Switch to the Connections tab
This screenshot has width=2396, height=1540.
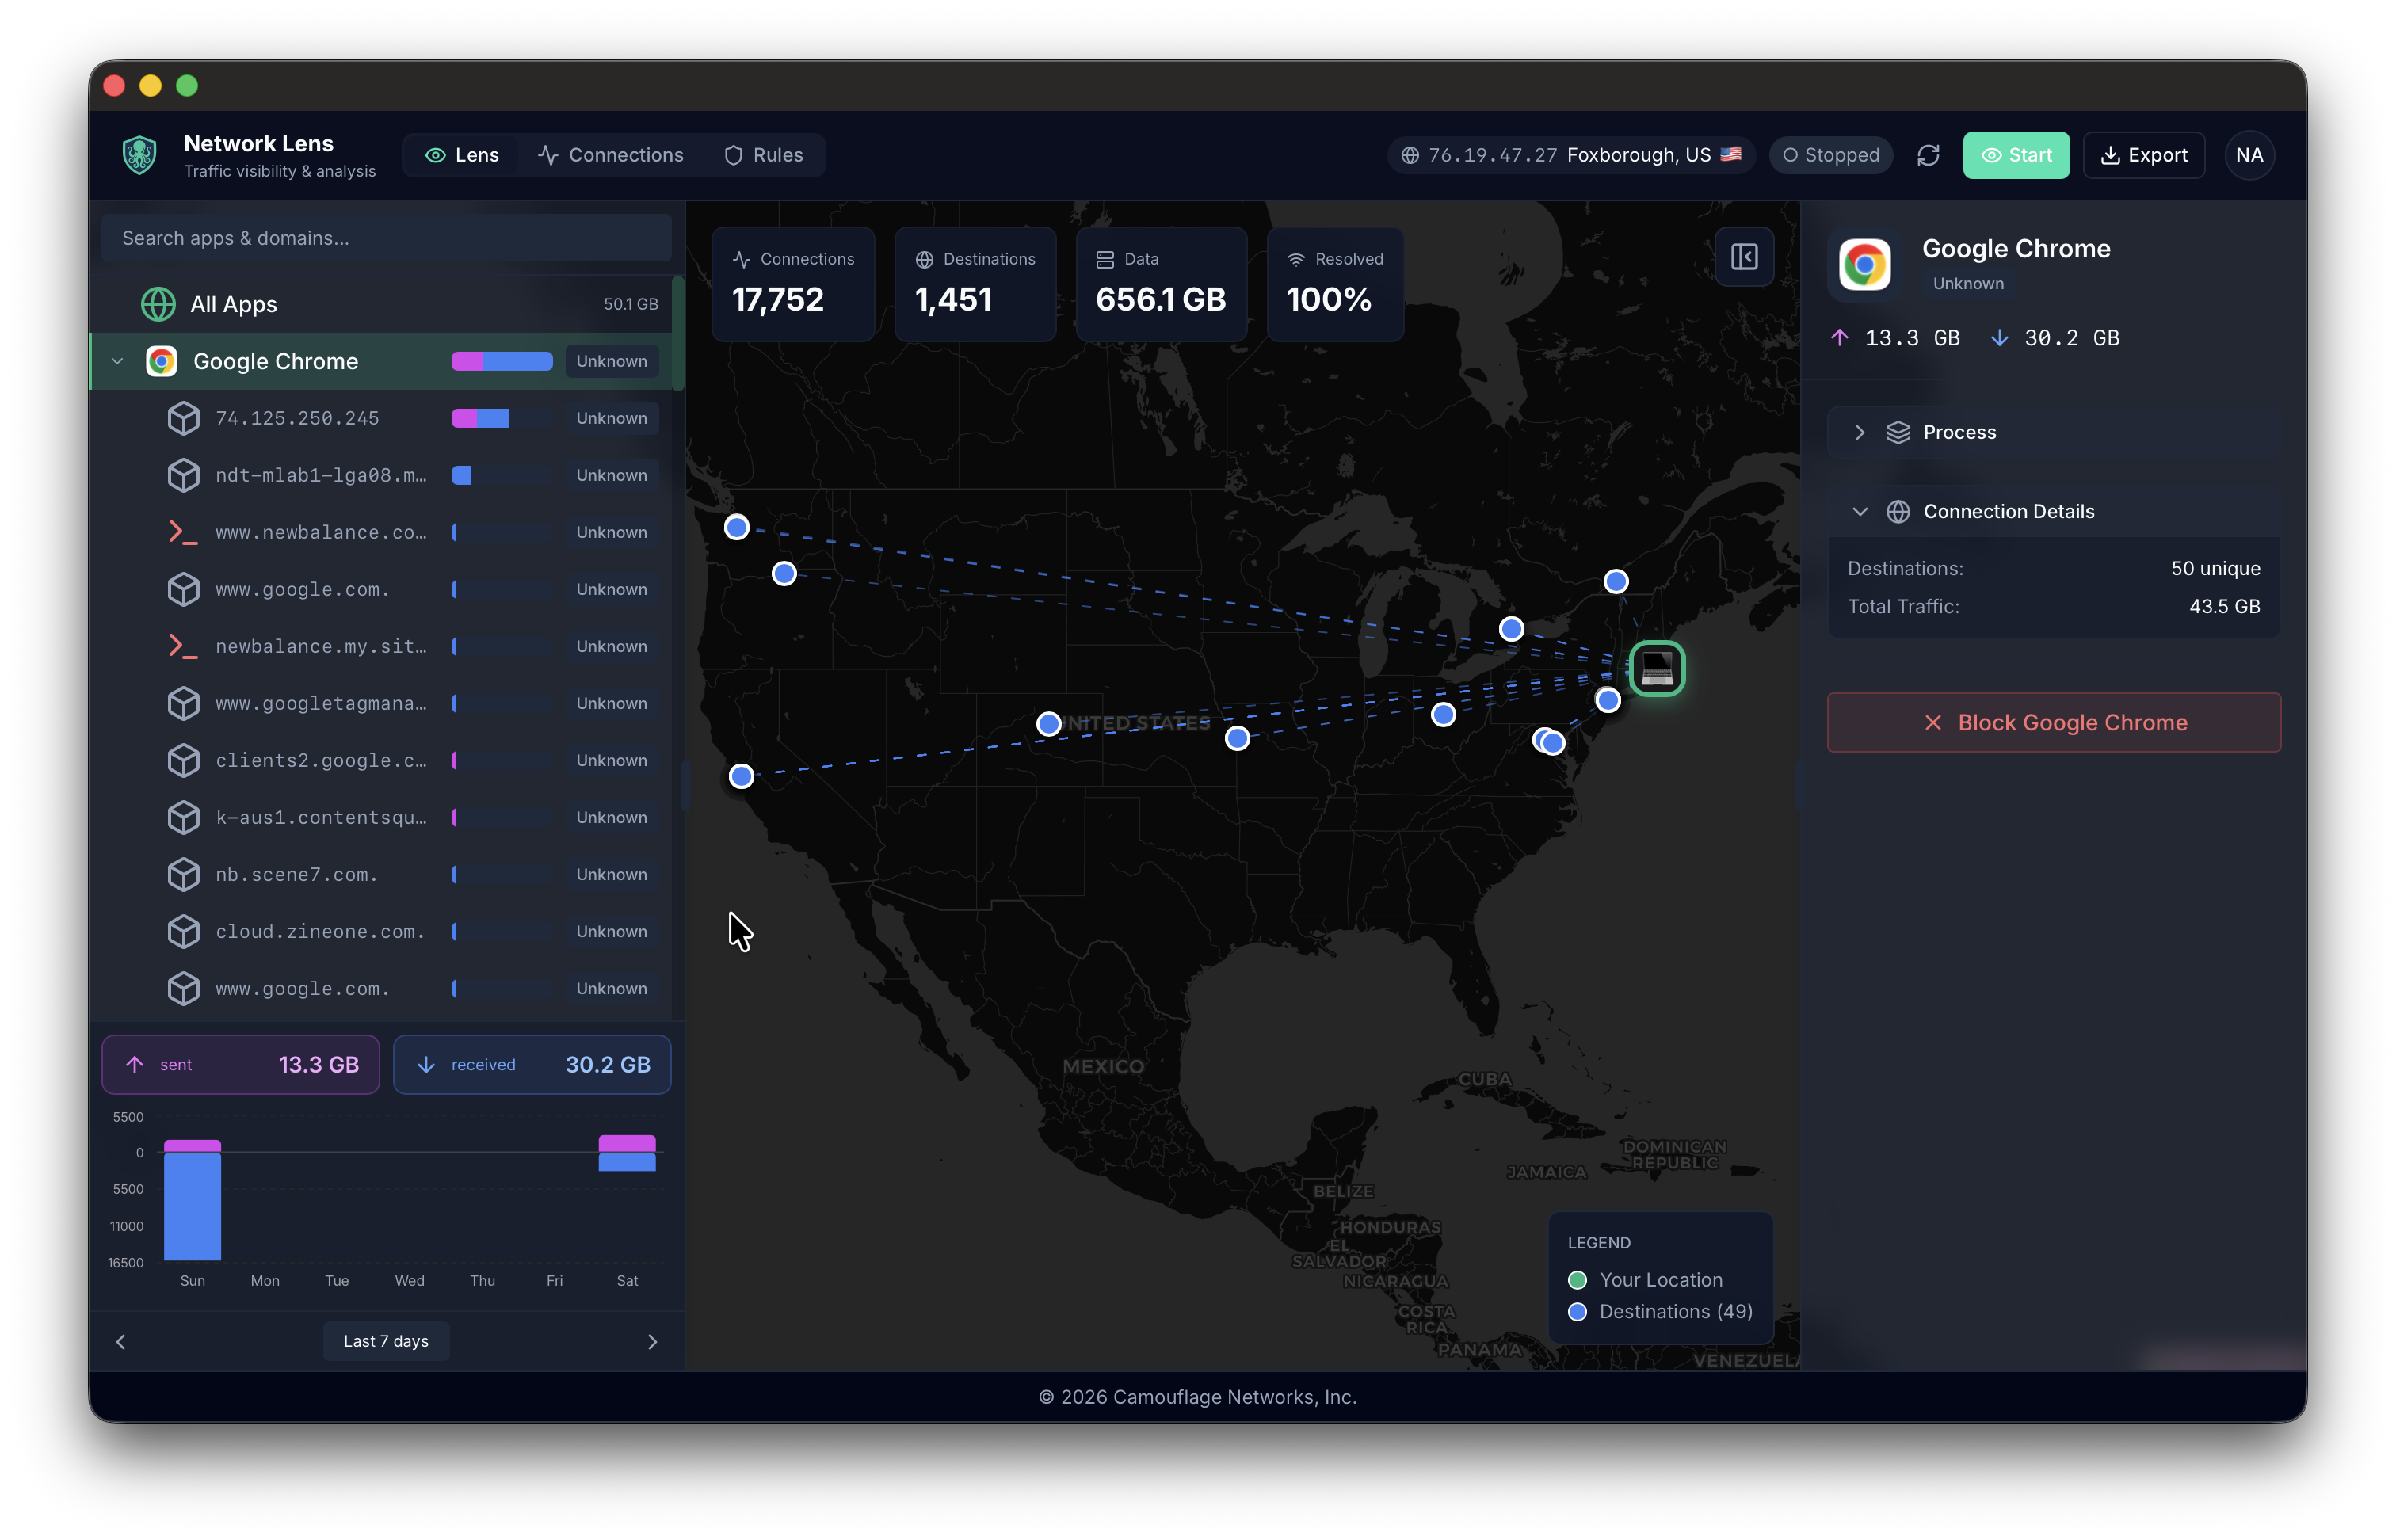pos(610,155)
